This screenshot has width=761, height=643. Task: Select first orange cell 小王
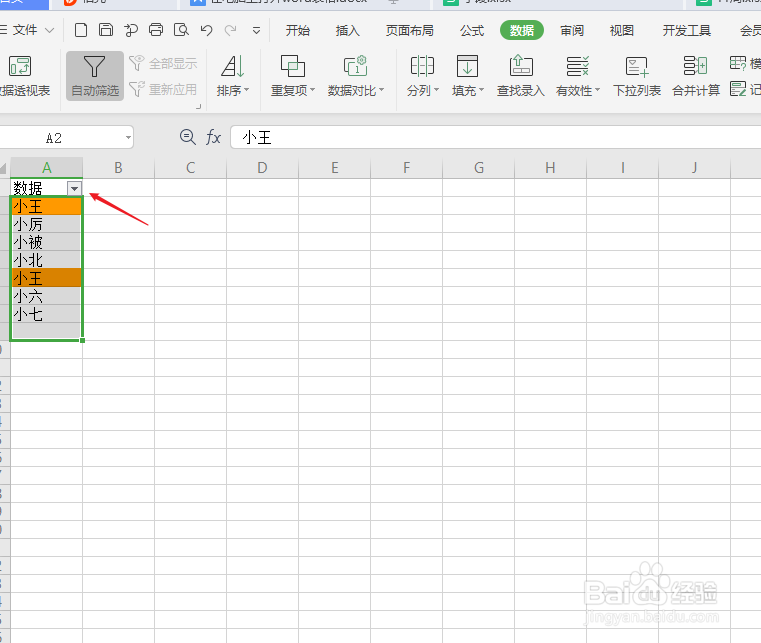(47, 206)
